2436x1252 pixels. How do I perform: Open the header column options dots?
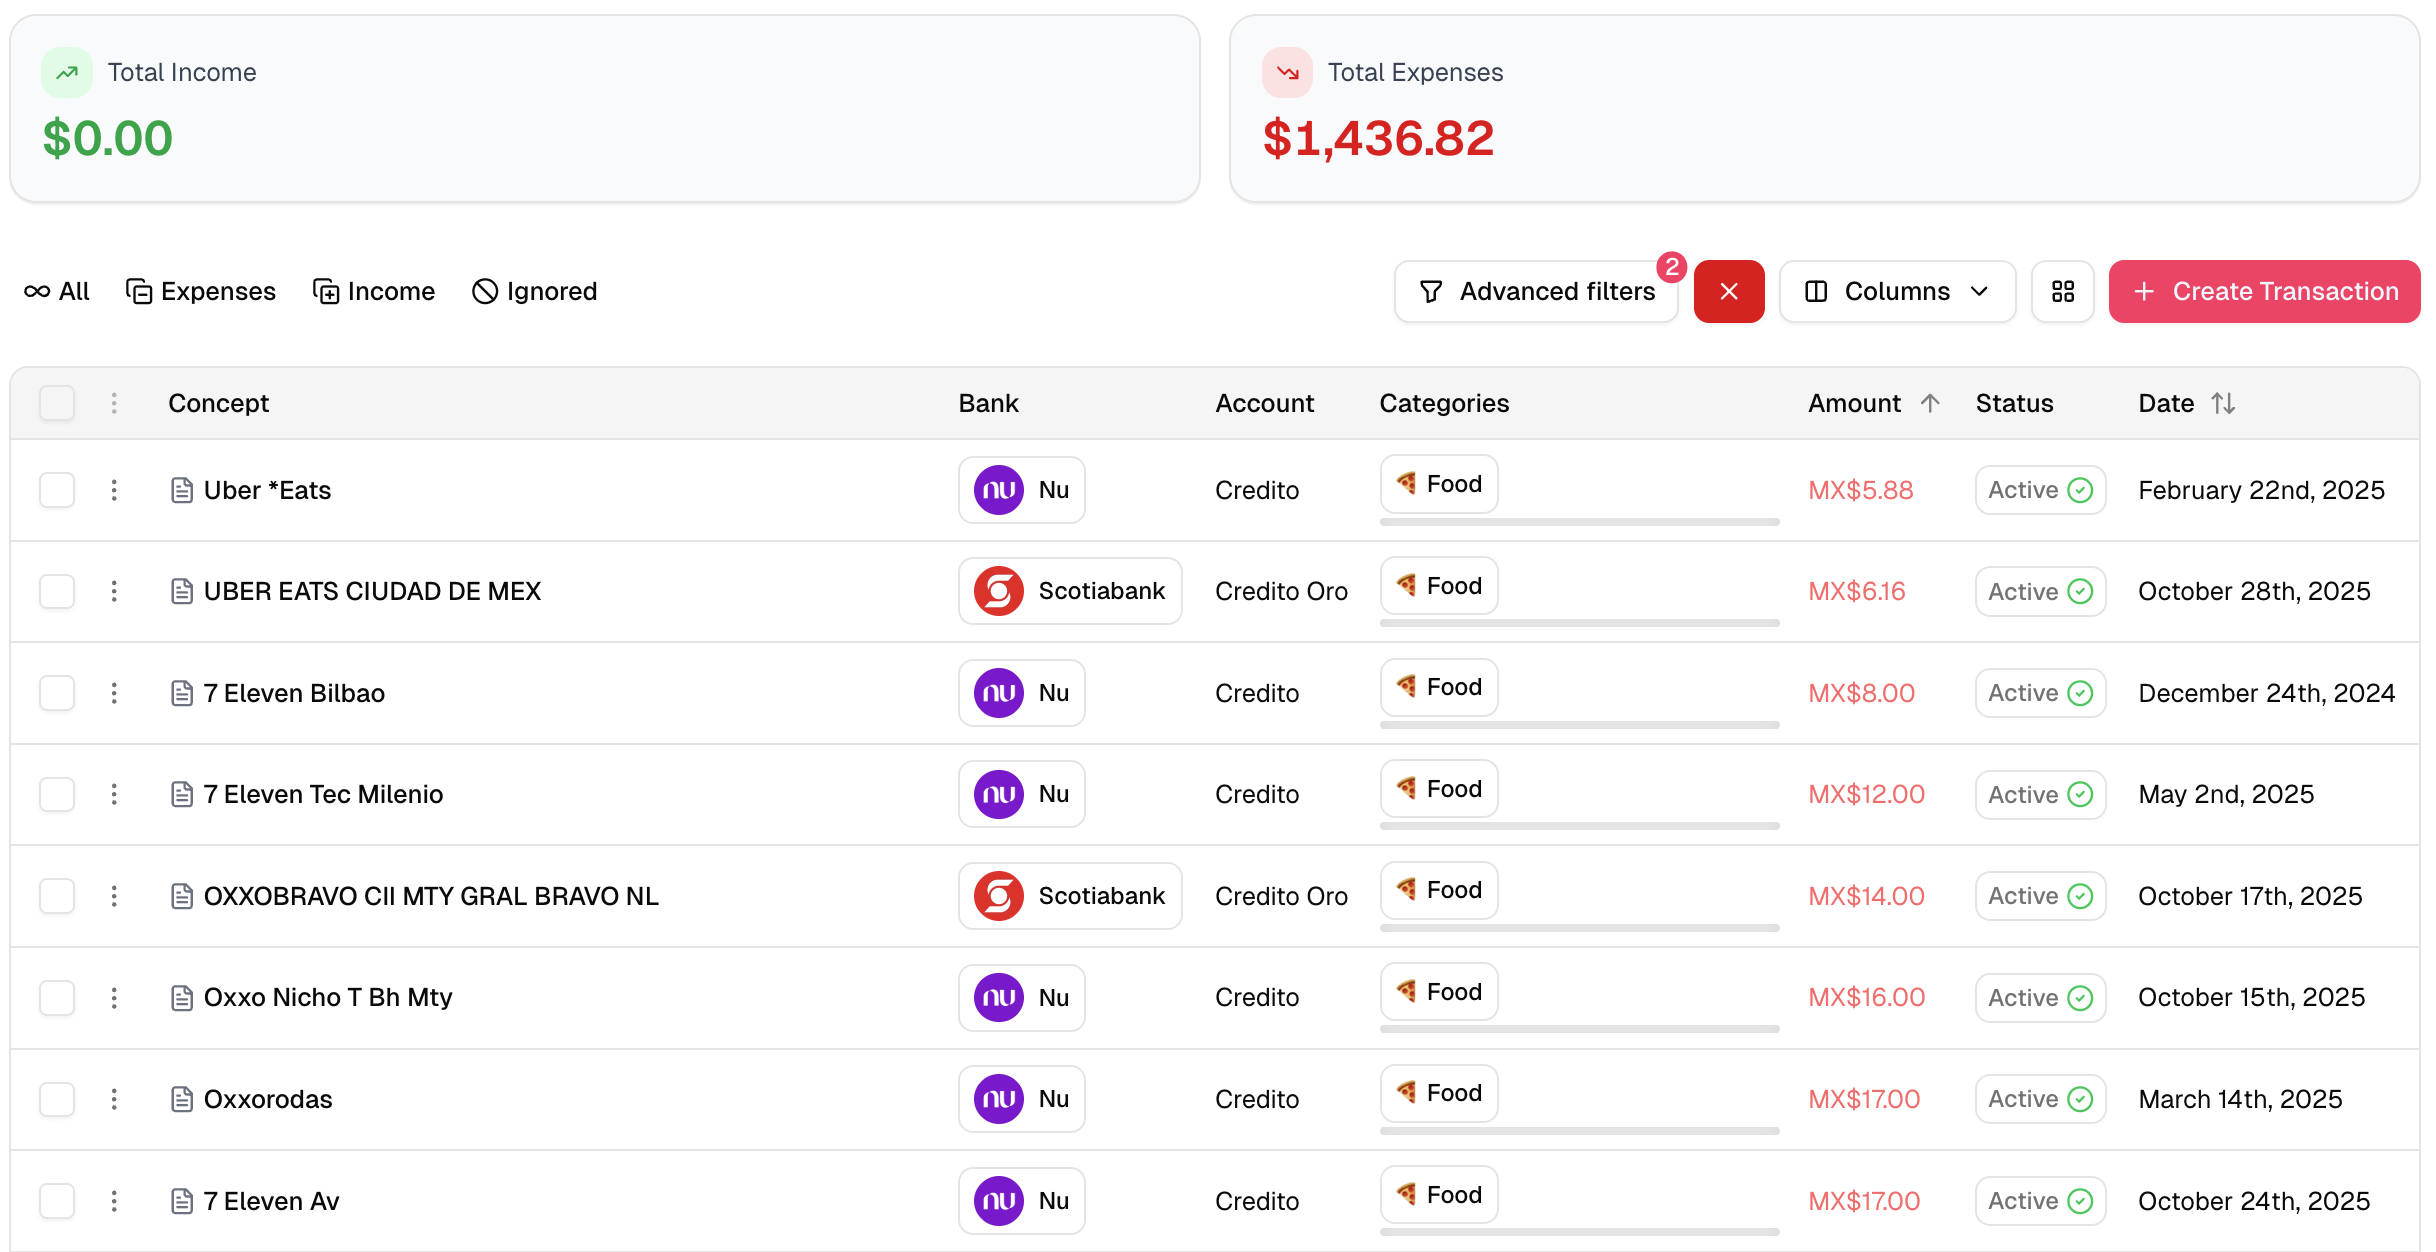[x=114, y=403]
